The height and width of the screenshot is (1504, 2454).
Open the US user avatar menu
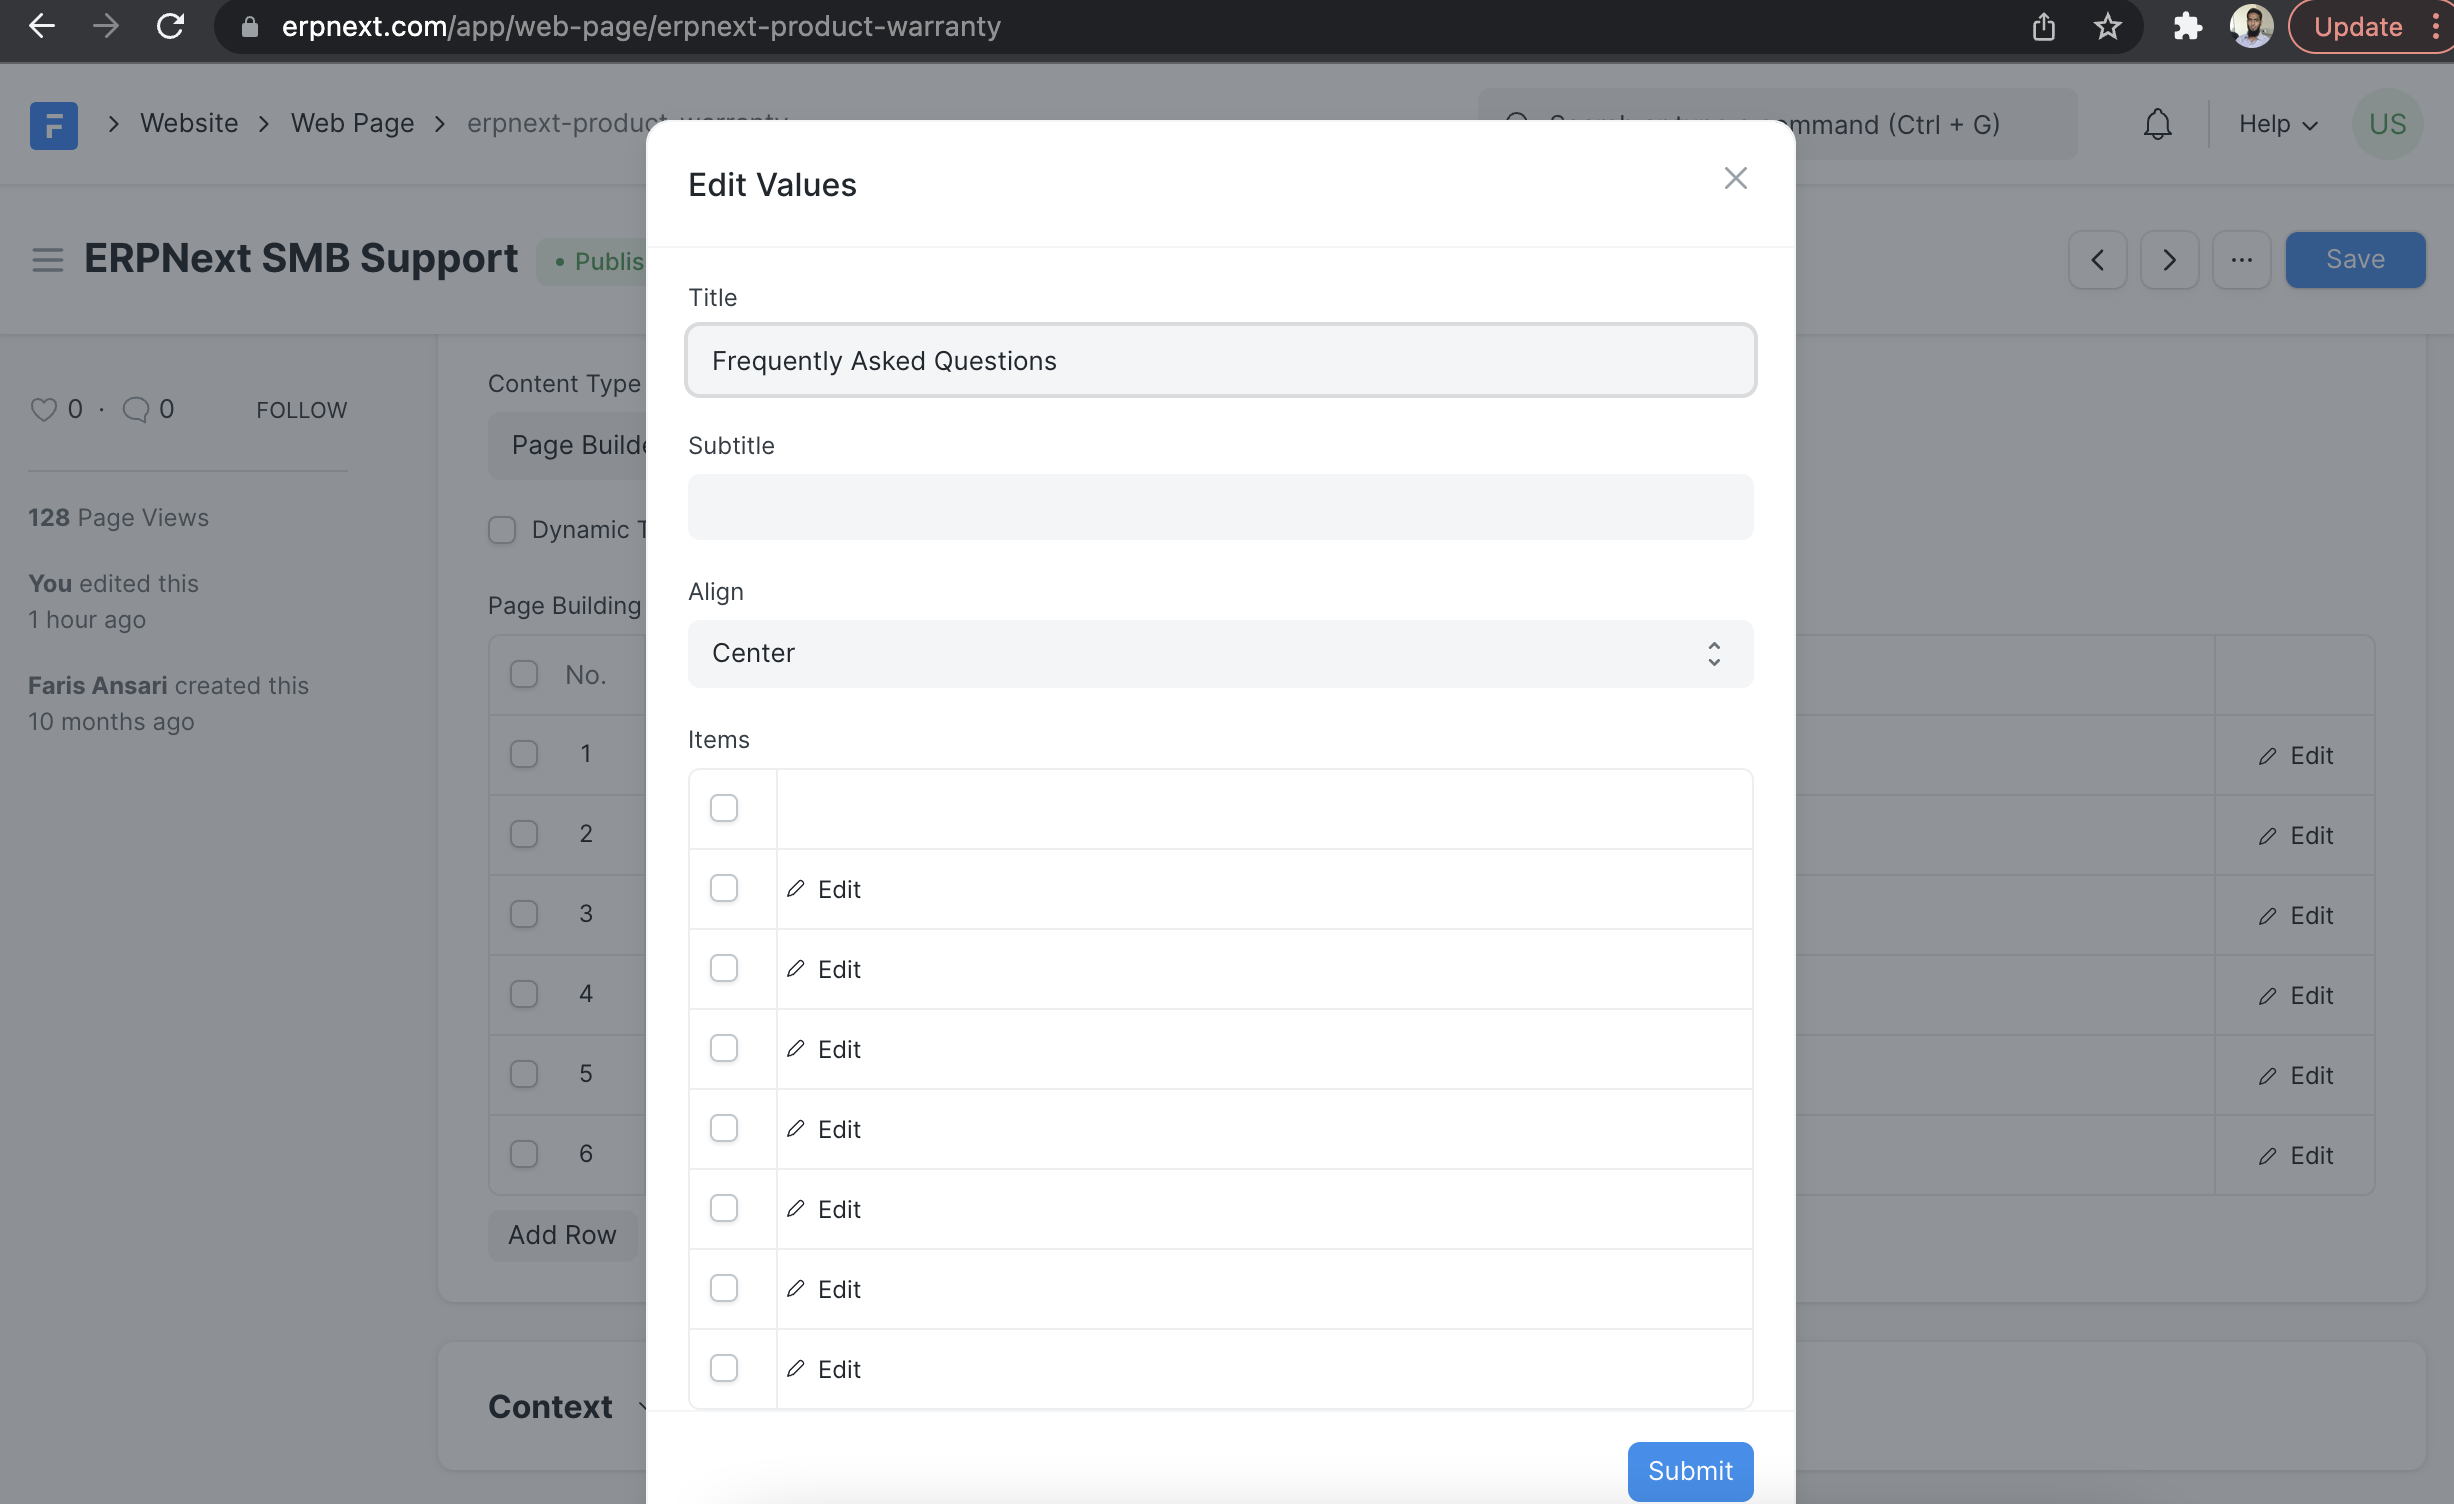click(x=2387, y=124)
